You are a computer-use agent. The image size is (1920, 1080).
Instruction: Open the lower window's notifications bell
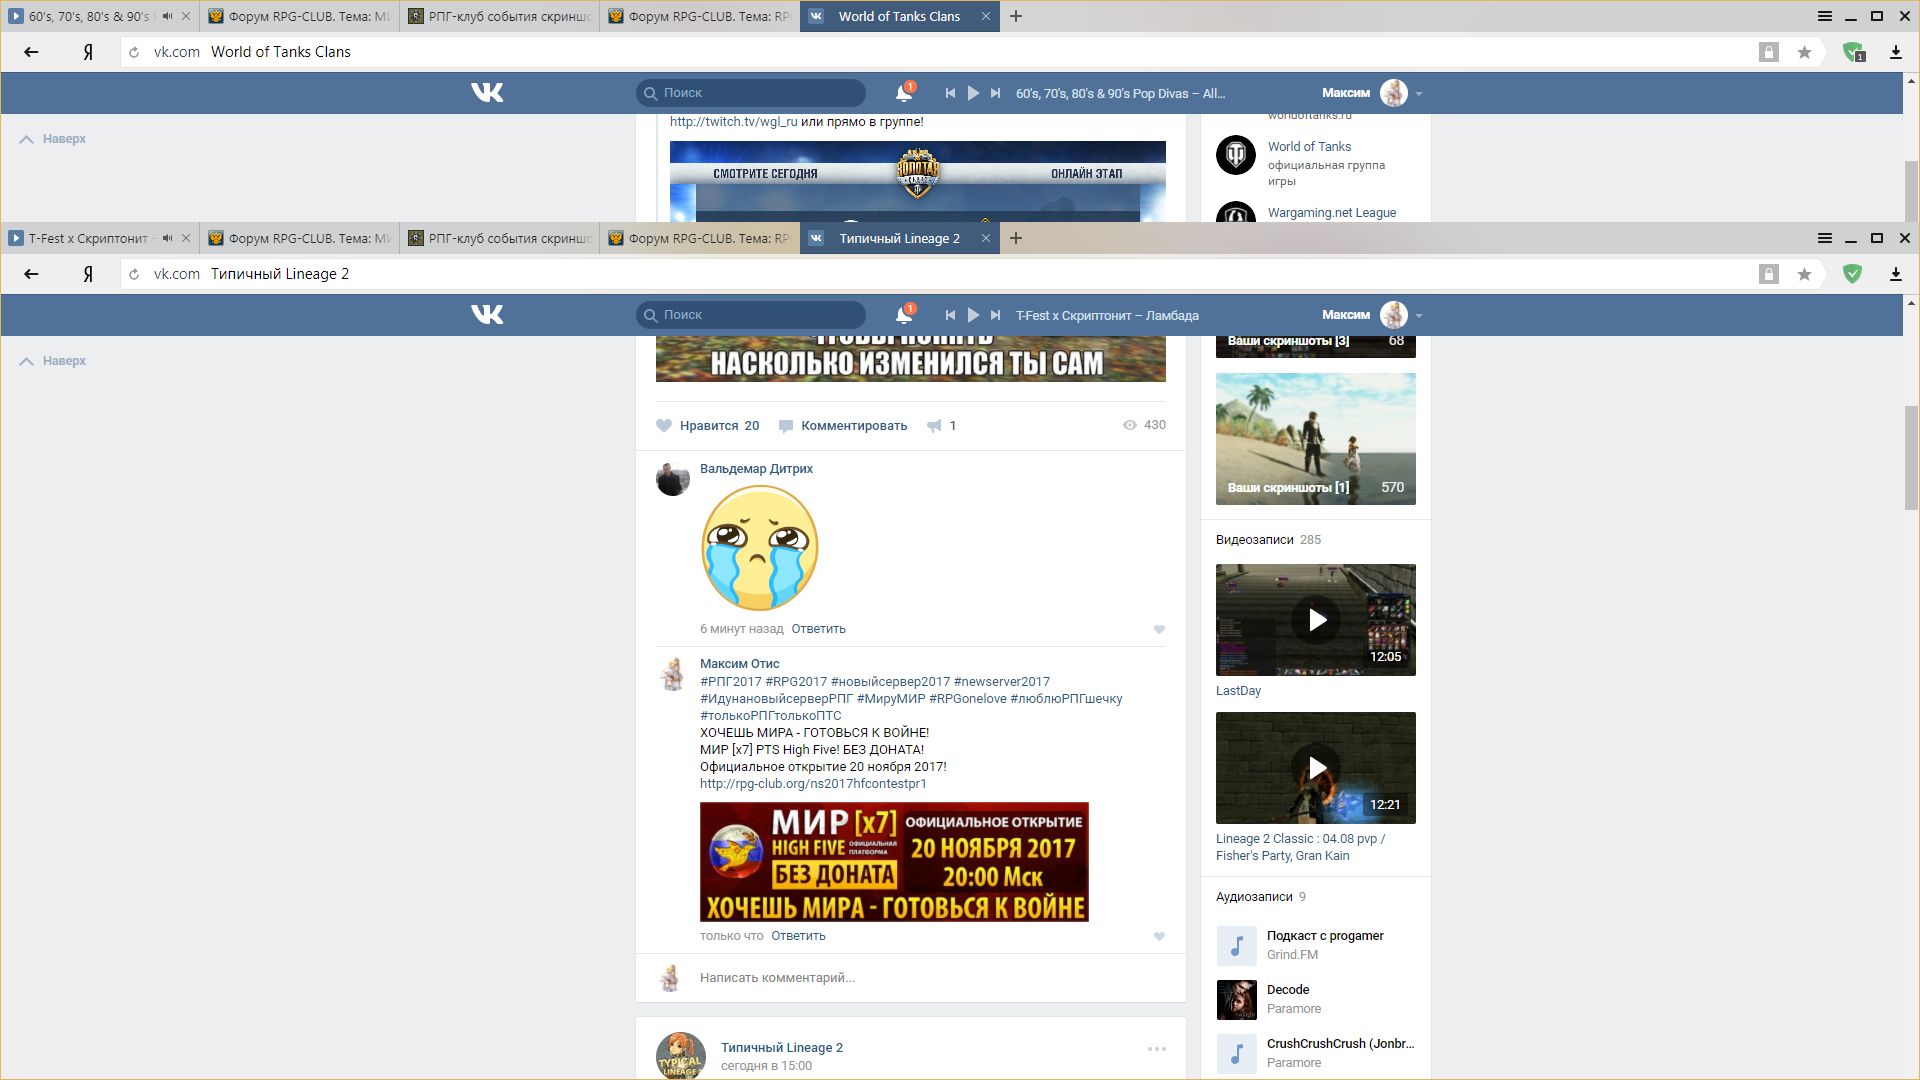coord(903,315)
